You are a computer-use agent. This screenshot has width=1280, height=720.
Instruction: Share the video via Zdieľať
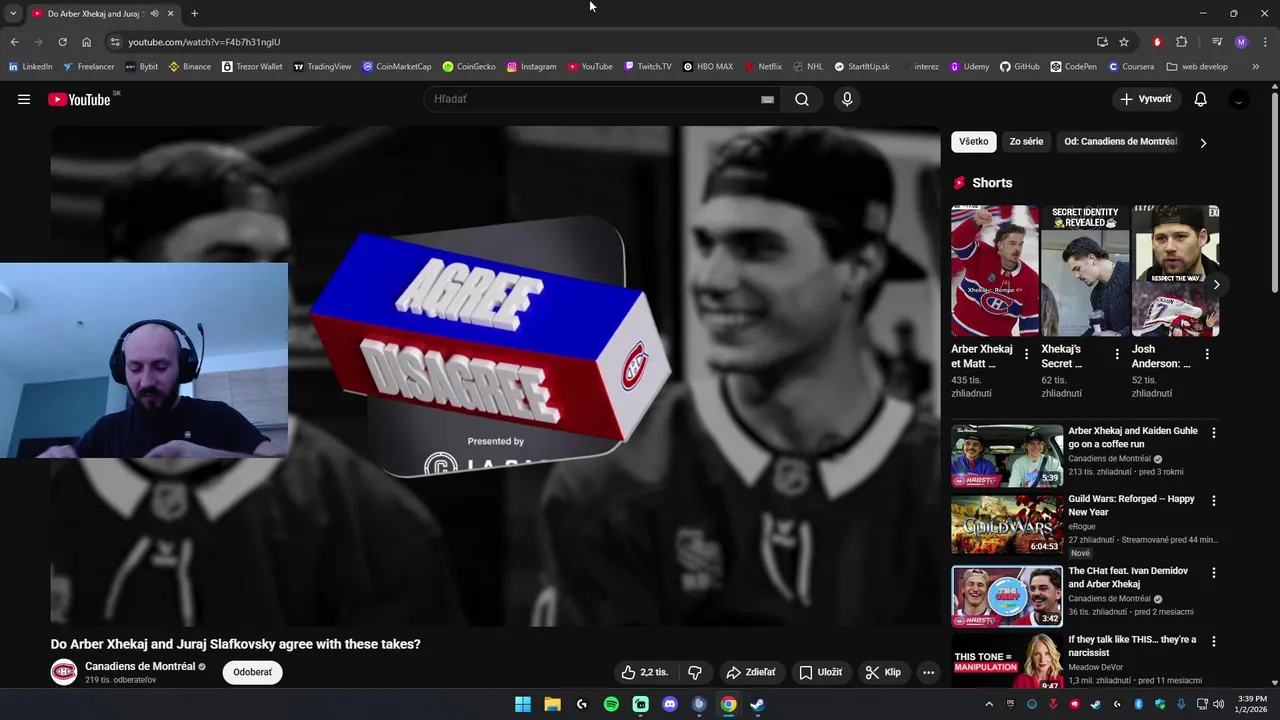point(751,672)
